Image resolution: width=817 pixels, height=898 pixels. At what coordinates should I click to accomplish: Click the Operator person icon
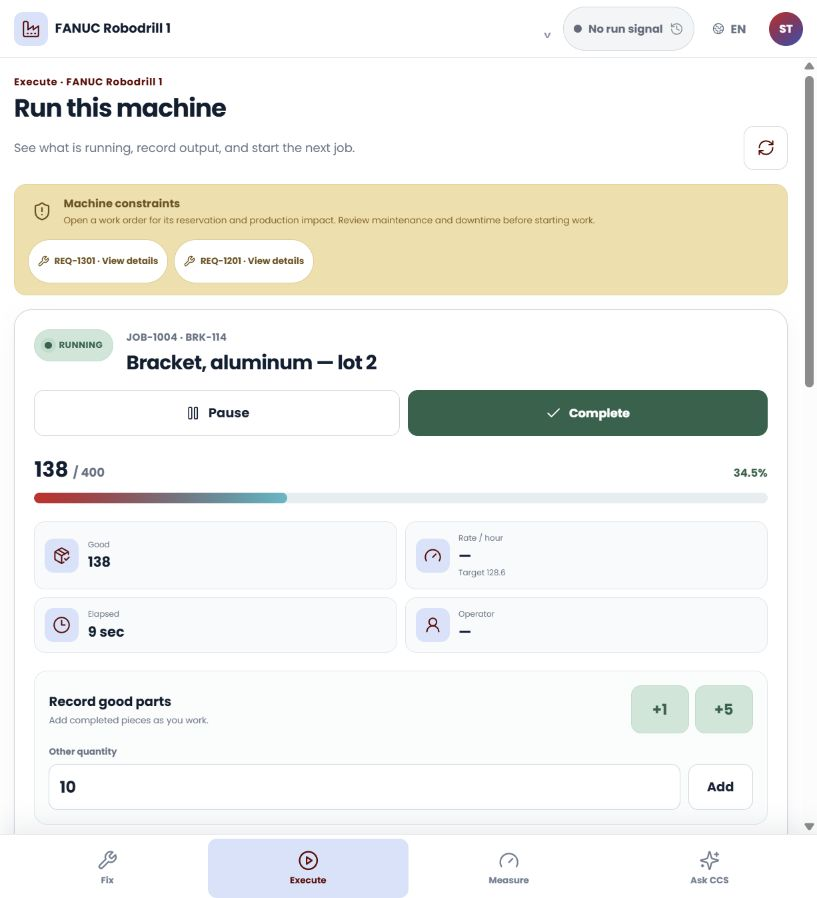(433, 625)
